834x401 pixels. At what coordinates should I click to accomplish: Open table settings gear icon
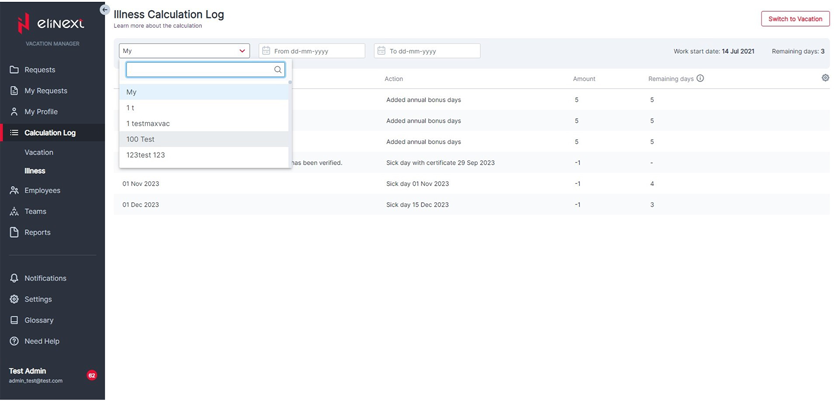click(825, 78)
